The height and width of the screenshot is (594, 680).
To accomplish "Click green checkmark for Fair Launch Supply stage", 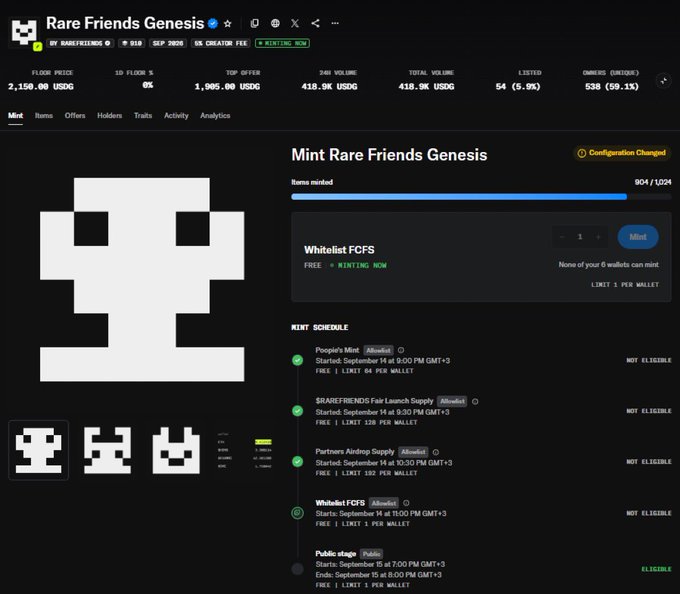I will tap(298, 411).
